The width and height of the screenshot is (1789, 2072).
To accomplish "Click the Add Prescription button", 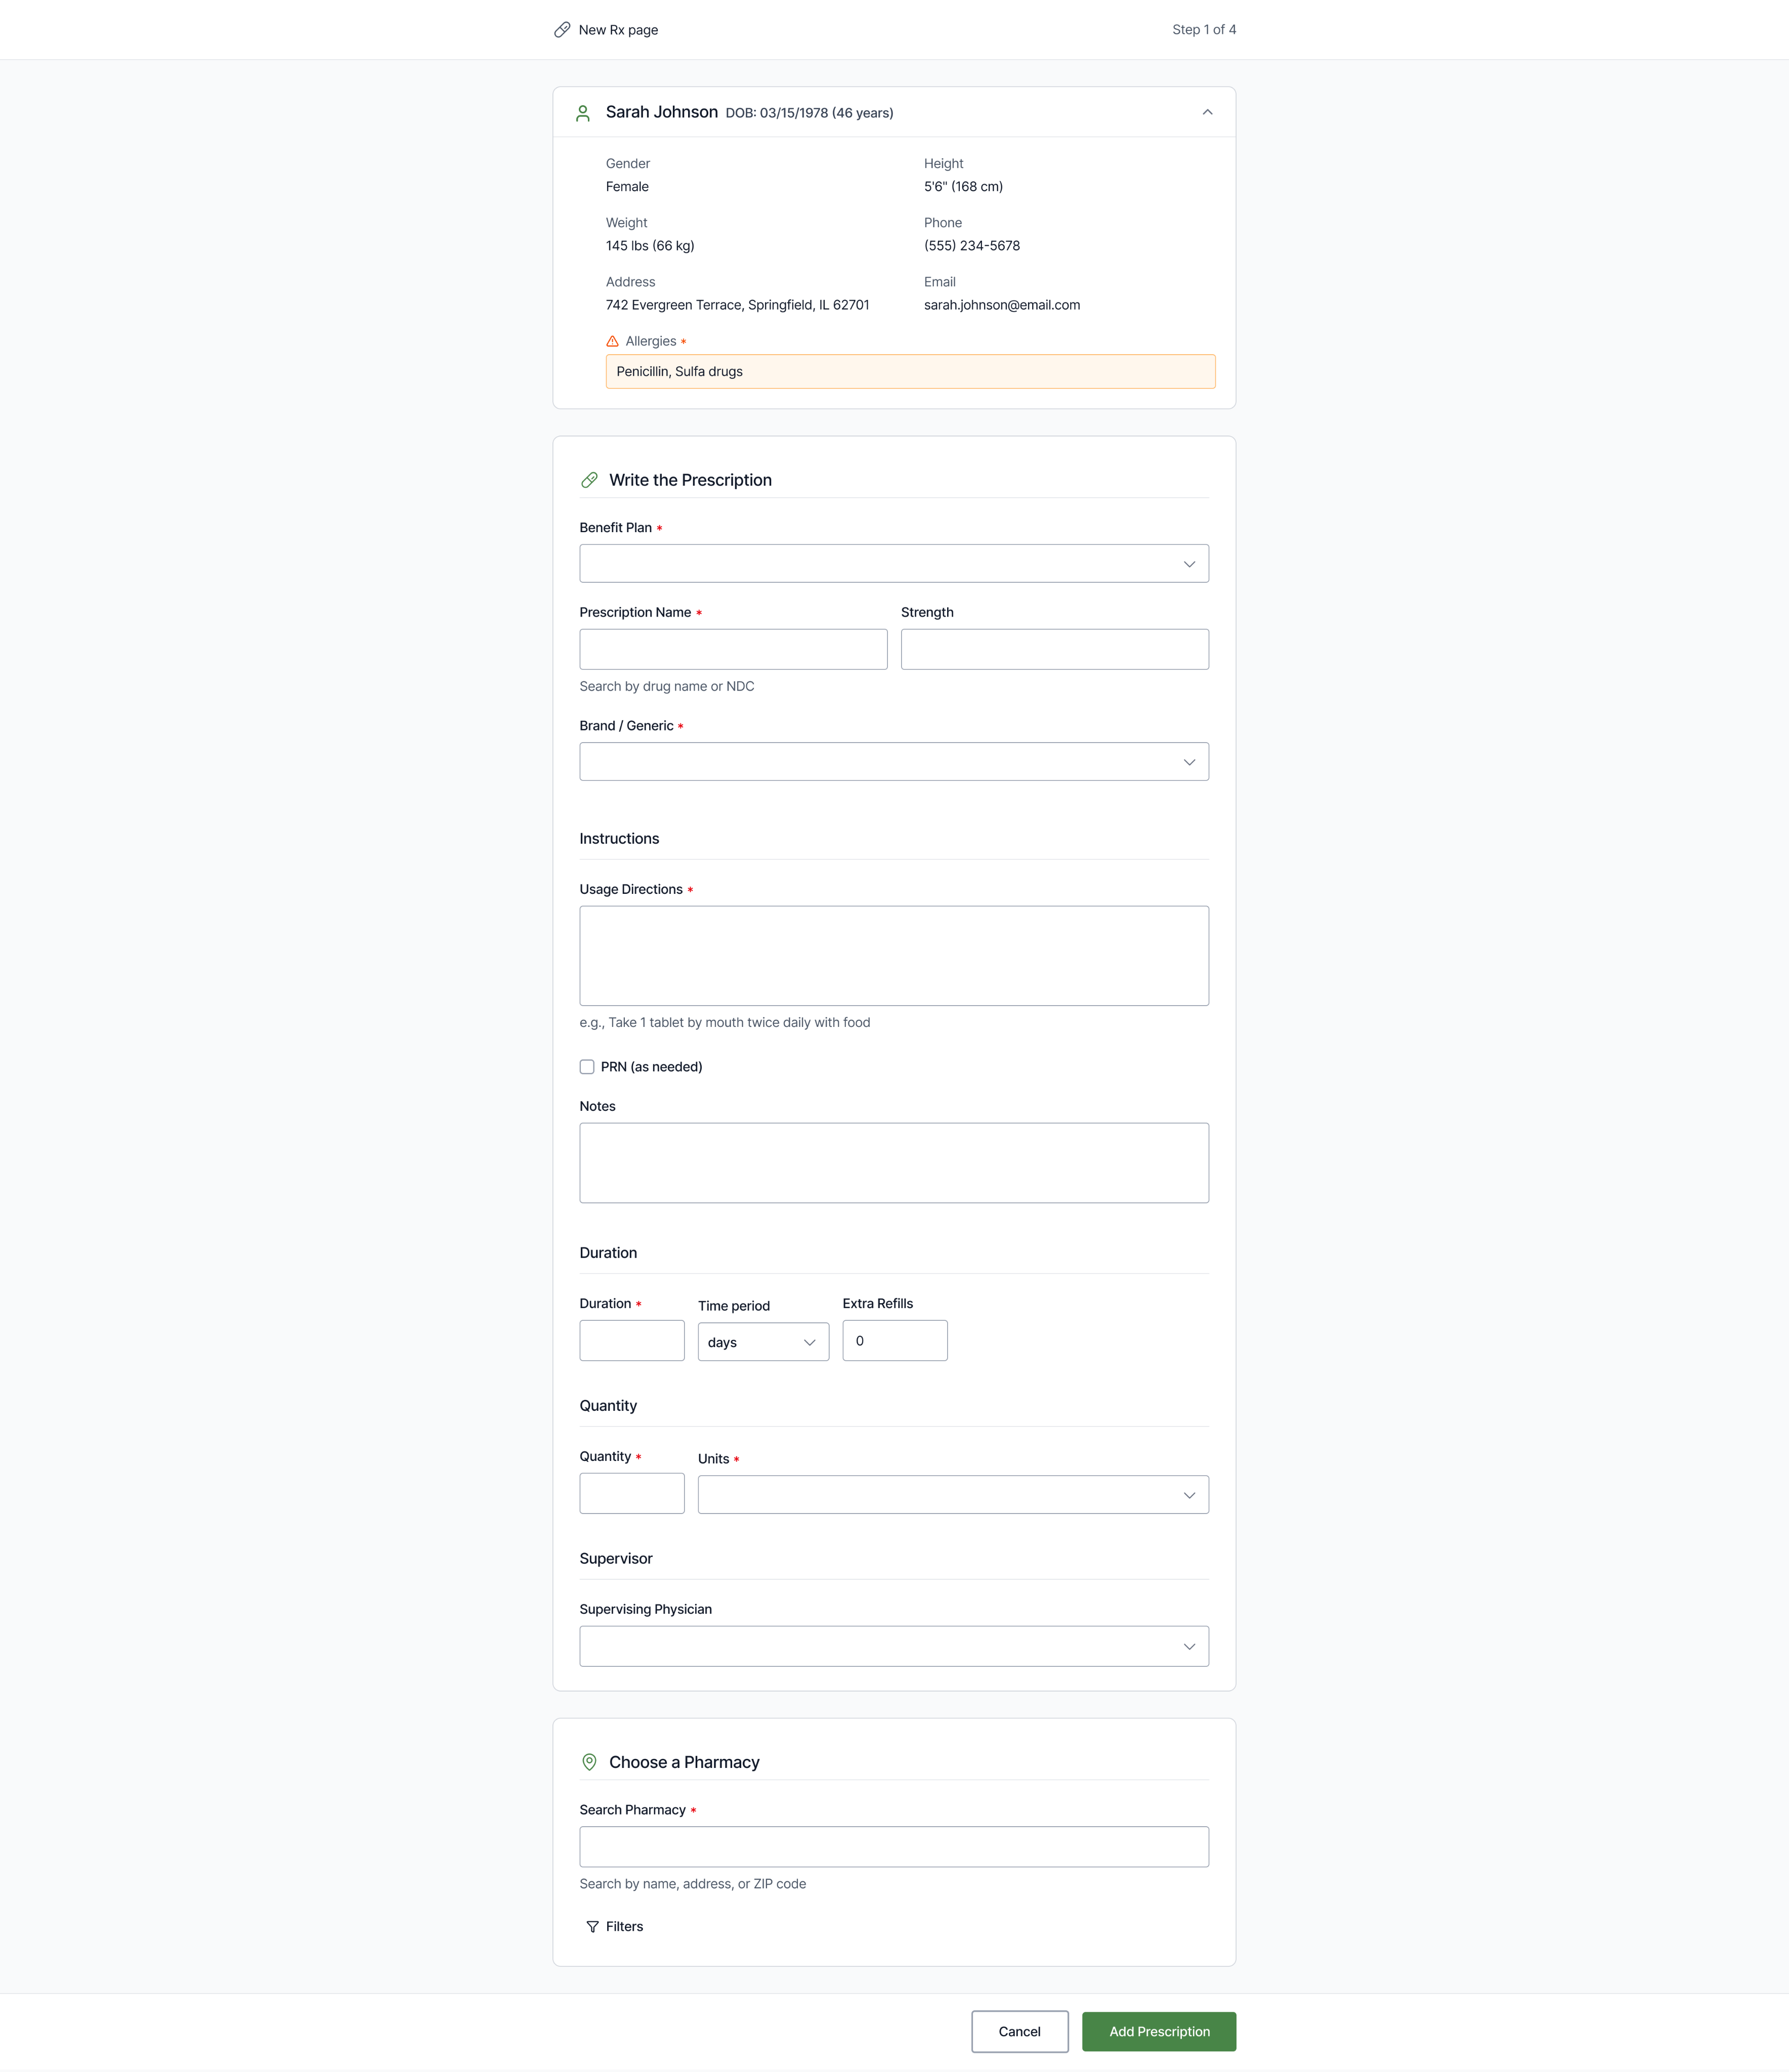I will (x=1158, y=2031).
